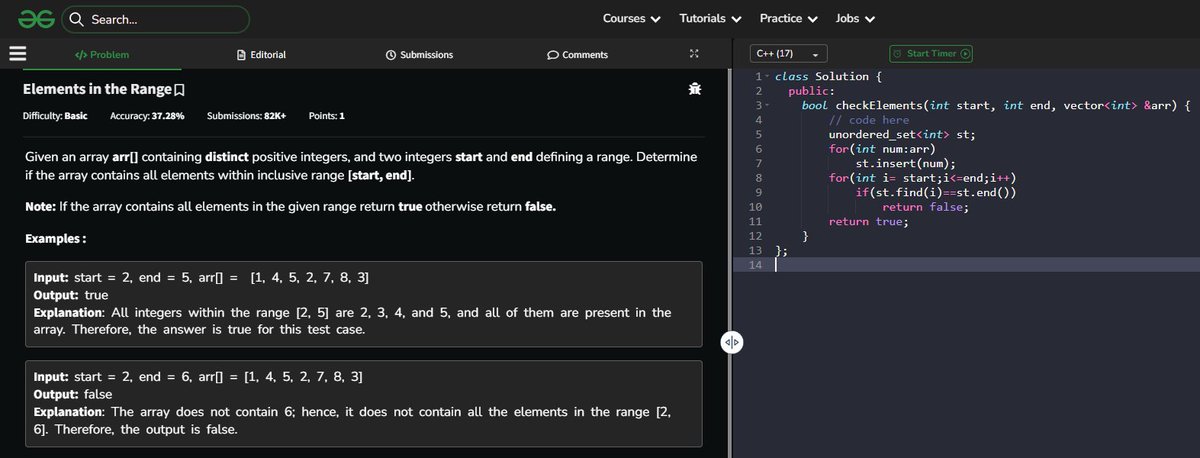The image size is (1200, 458).
Task: Click line number 10 in the editor gutter
Action: point(755,207)
